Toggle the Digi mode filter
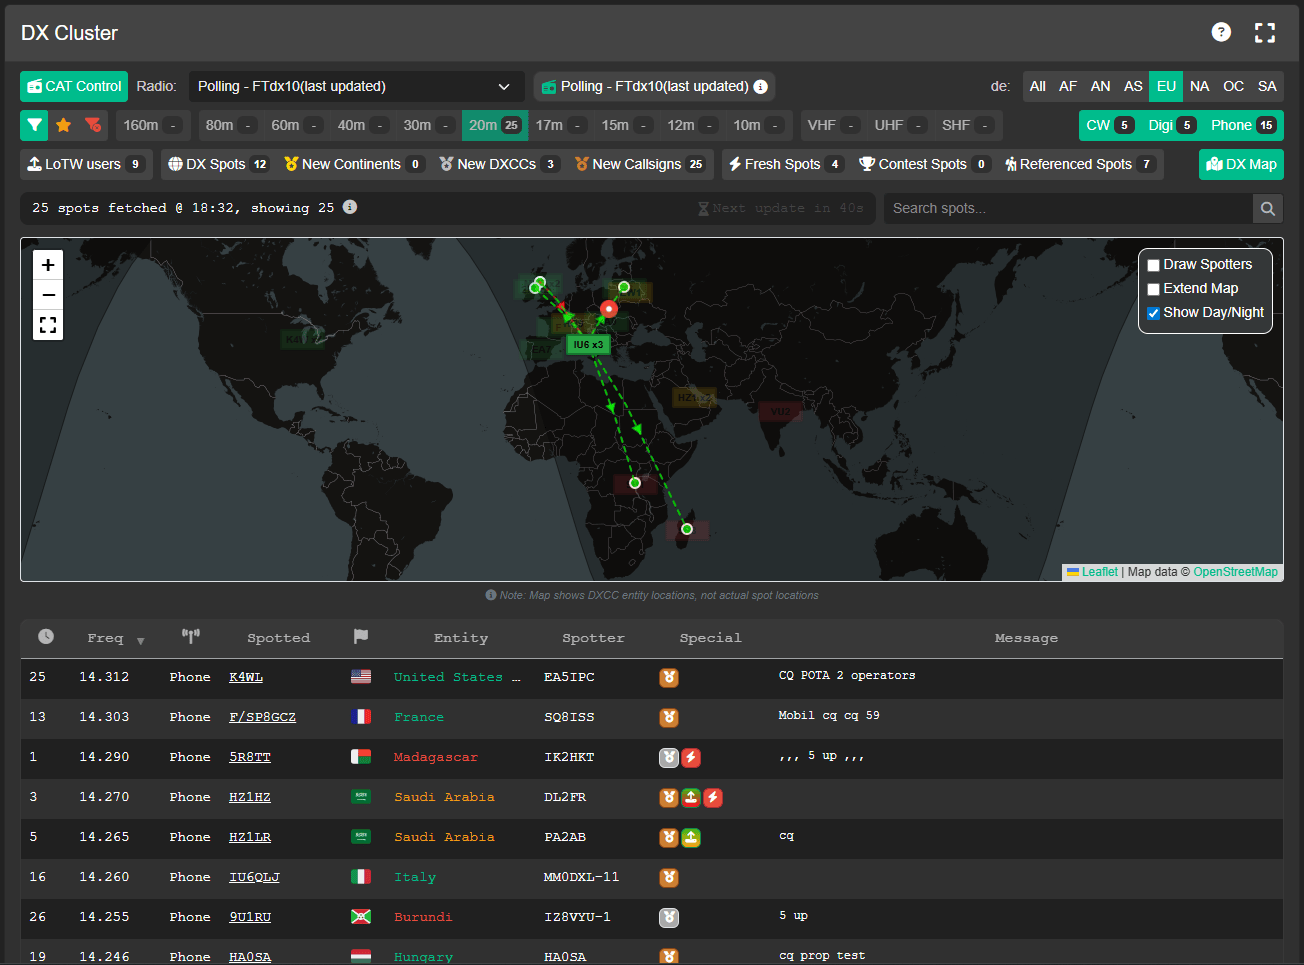 (1171, 125)
